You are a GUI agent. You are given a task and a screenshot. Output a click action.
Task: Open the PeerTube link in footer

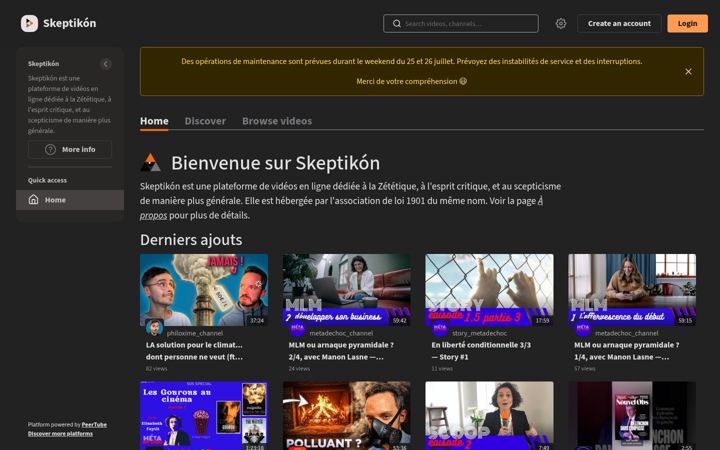click(94, 425)
